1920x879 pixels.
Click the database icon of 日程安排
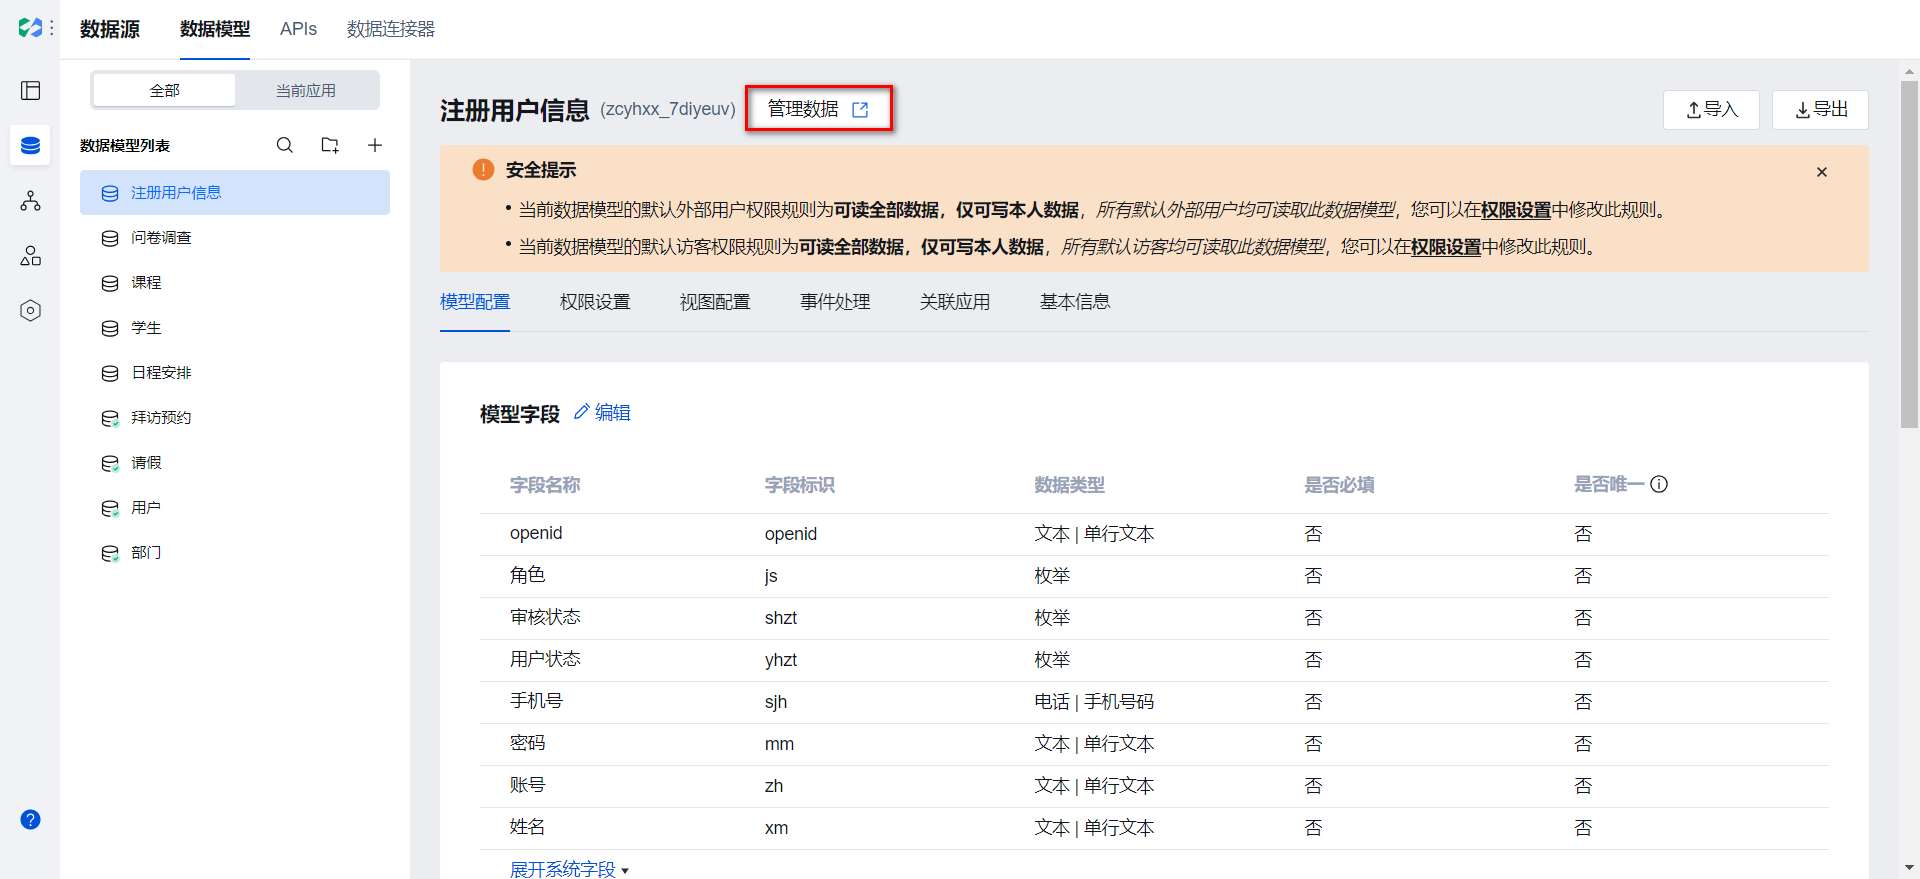(110, 373)
